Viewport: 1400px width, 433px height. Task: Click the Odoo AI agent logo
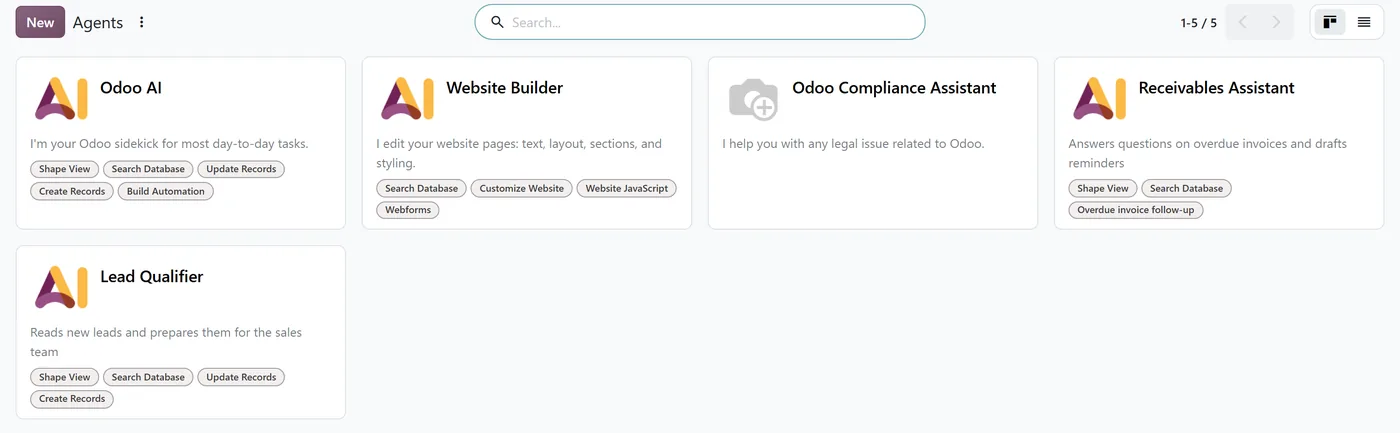pos(61,98)
